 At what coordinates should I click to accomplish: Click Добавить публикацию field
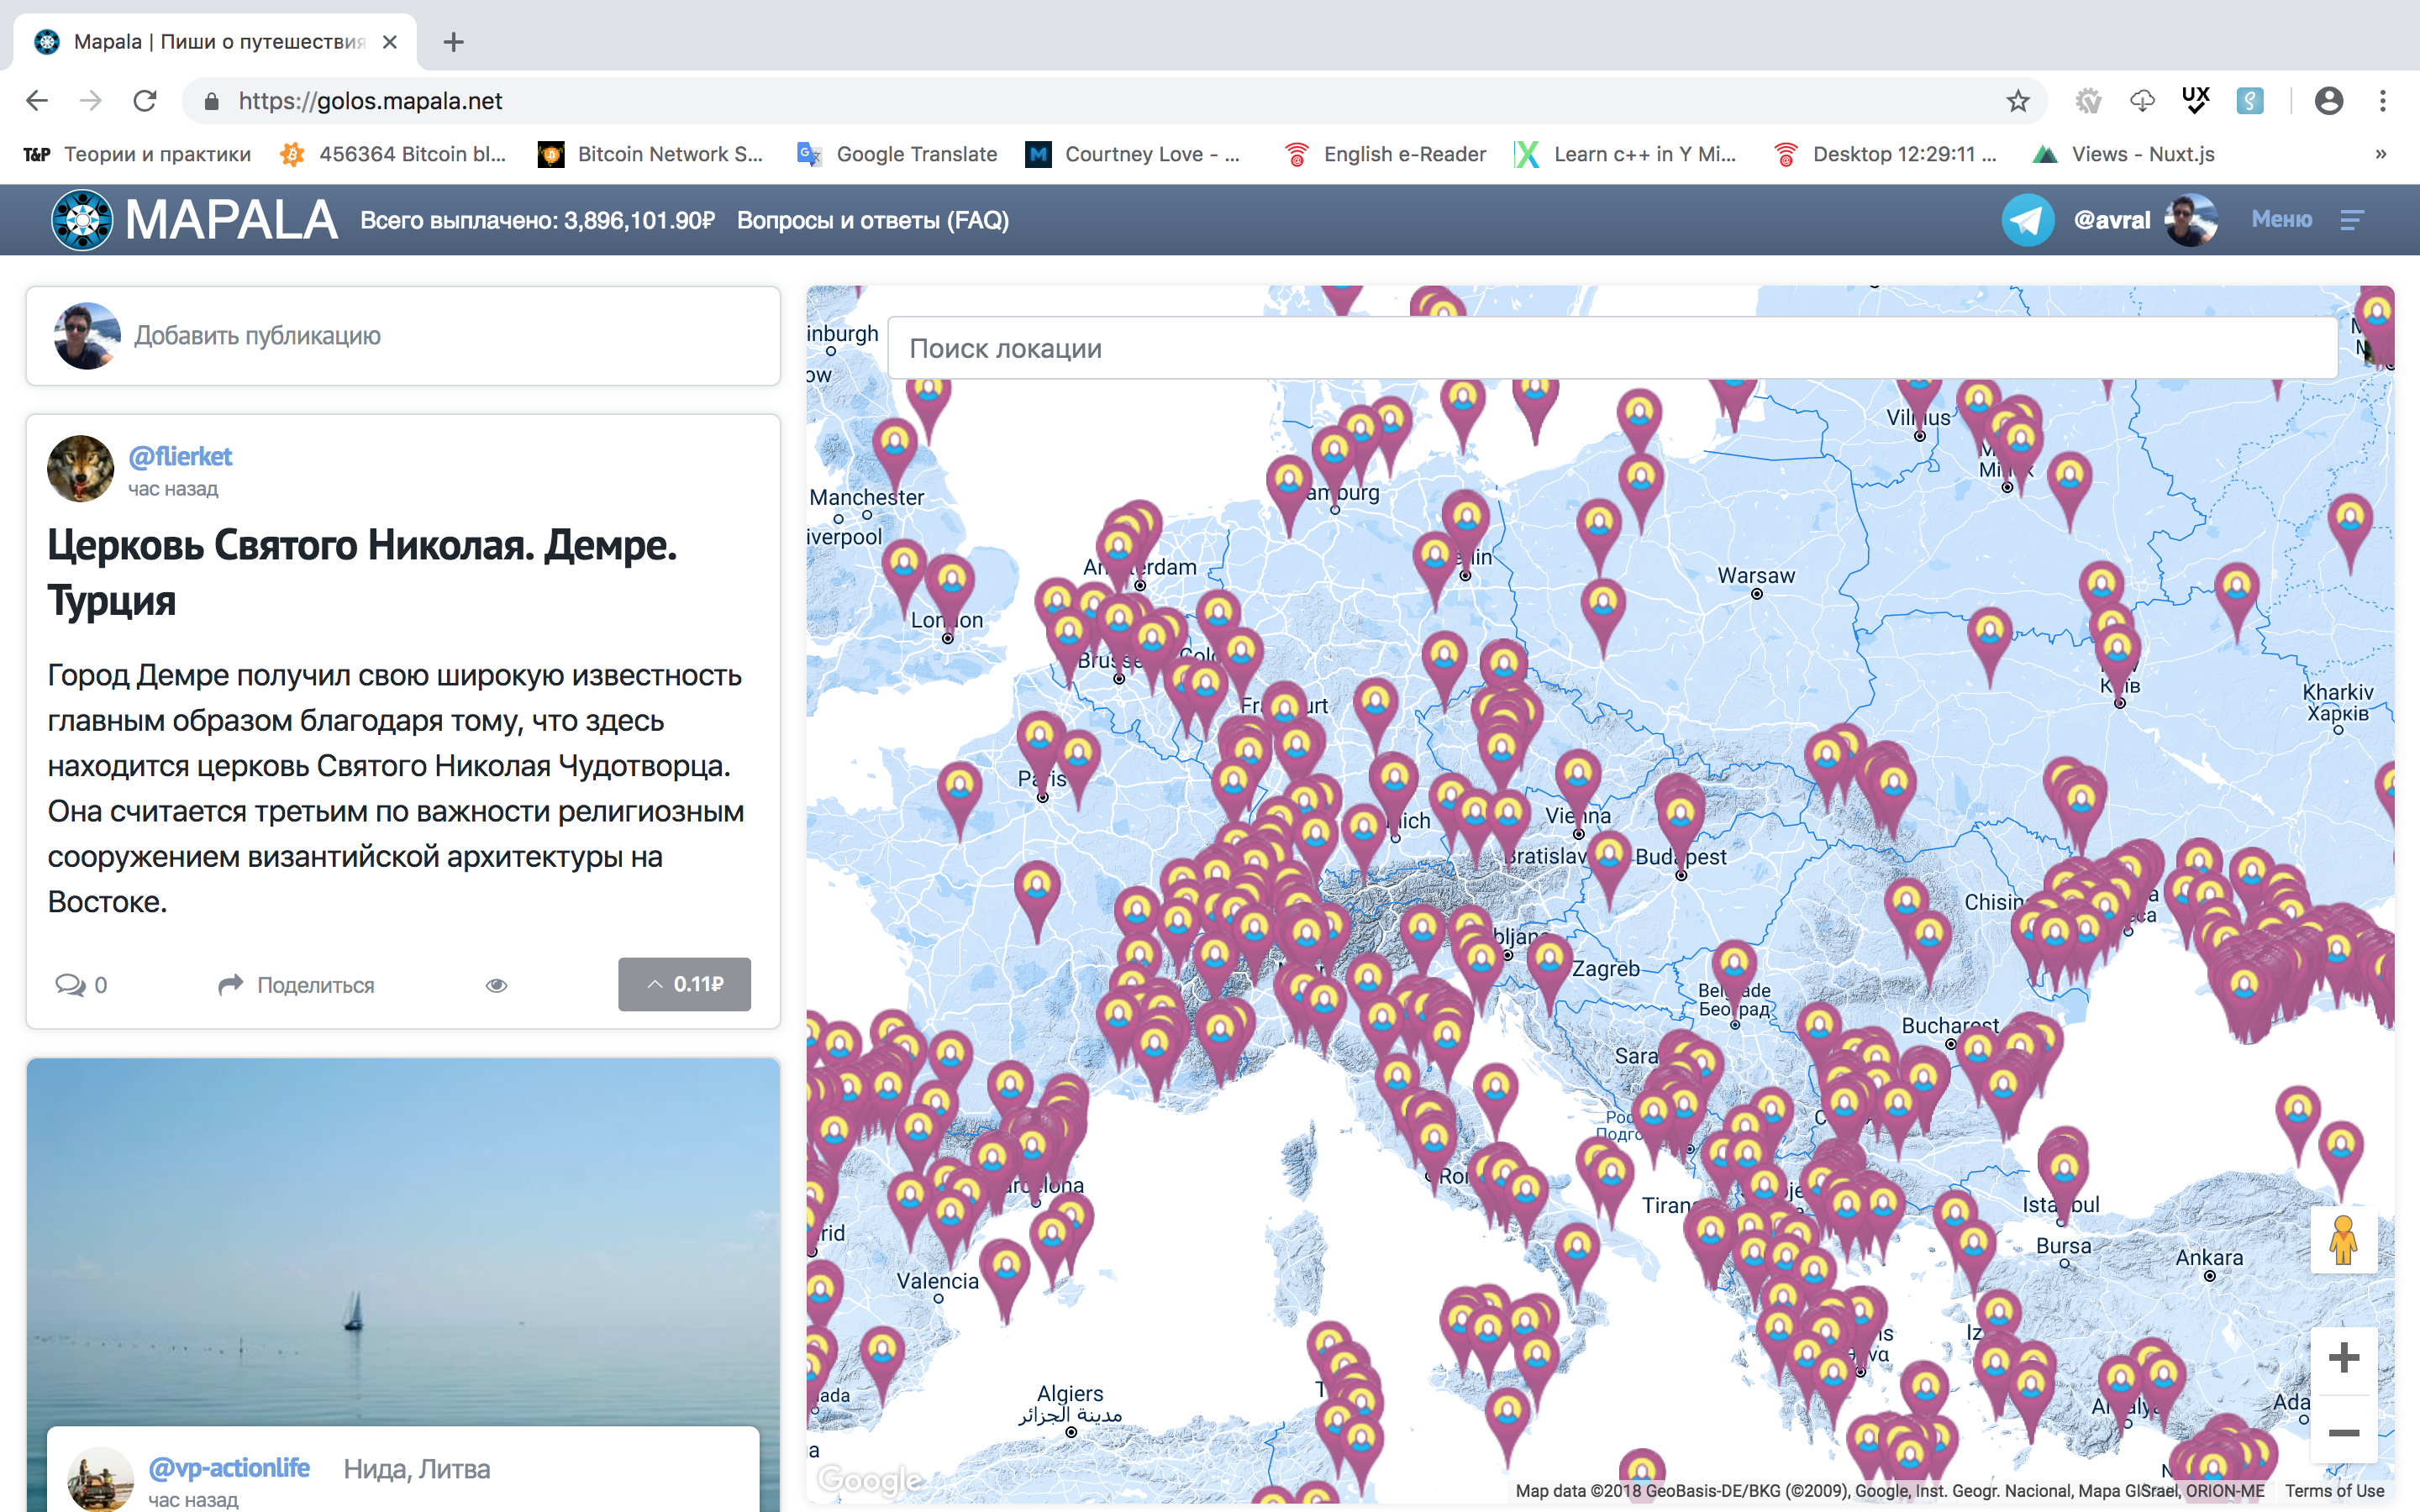(x=403, y=336)
